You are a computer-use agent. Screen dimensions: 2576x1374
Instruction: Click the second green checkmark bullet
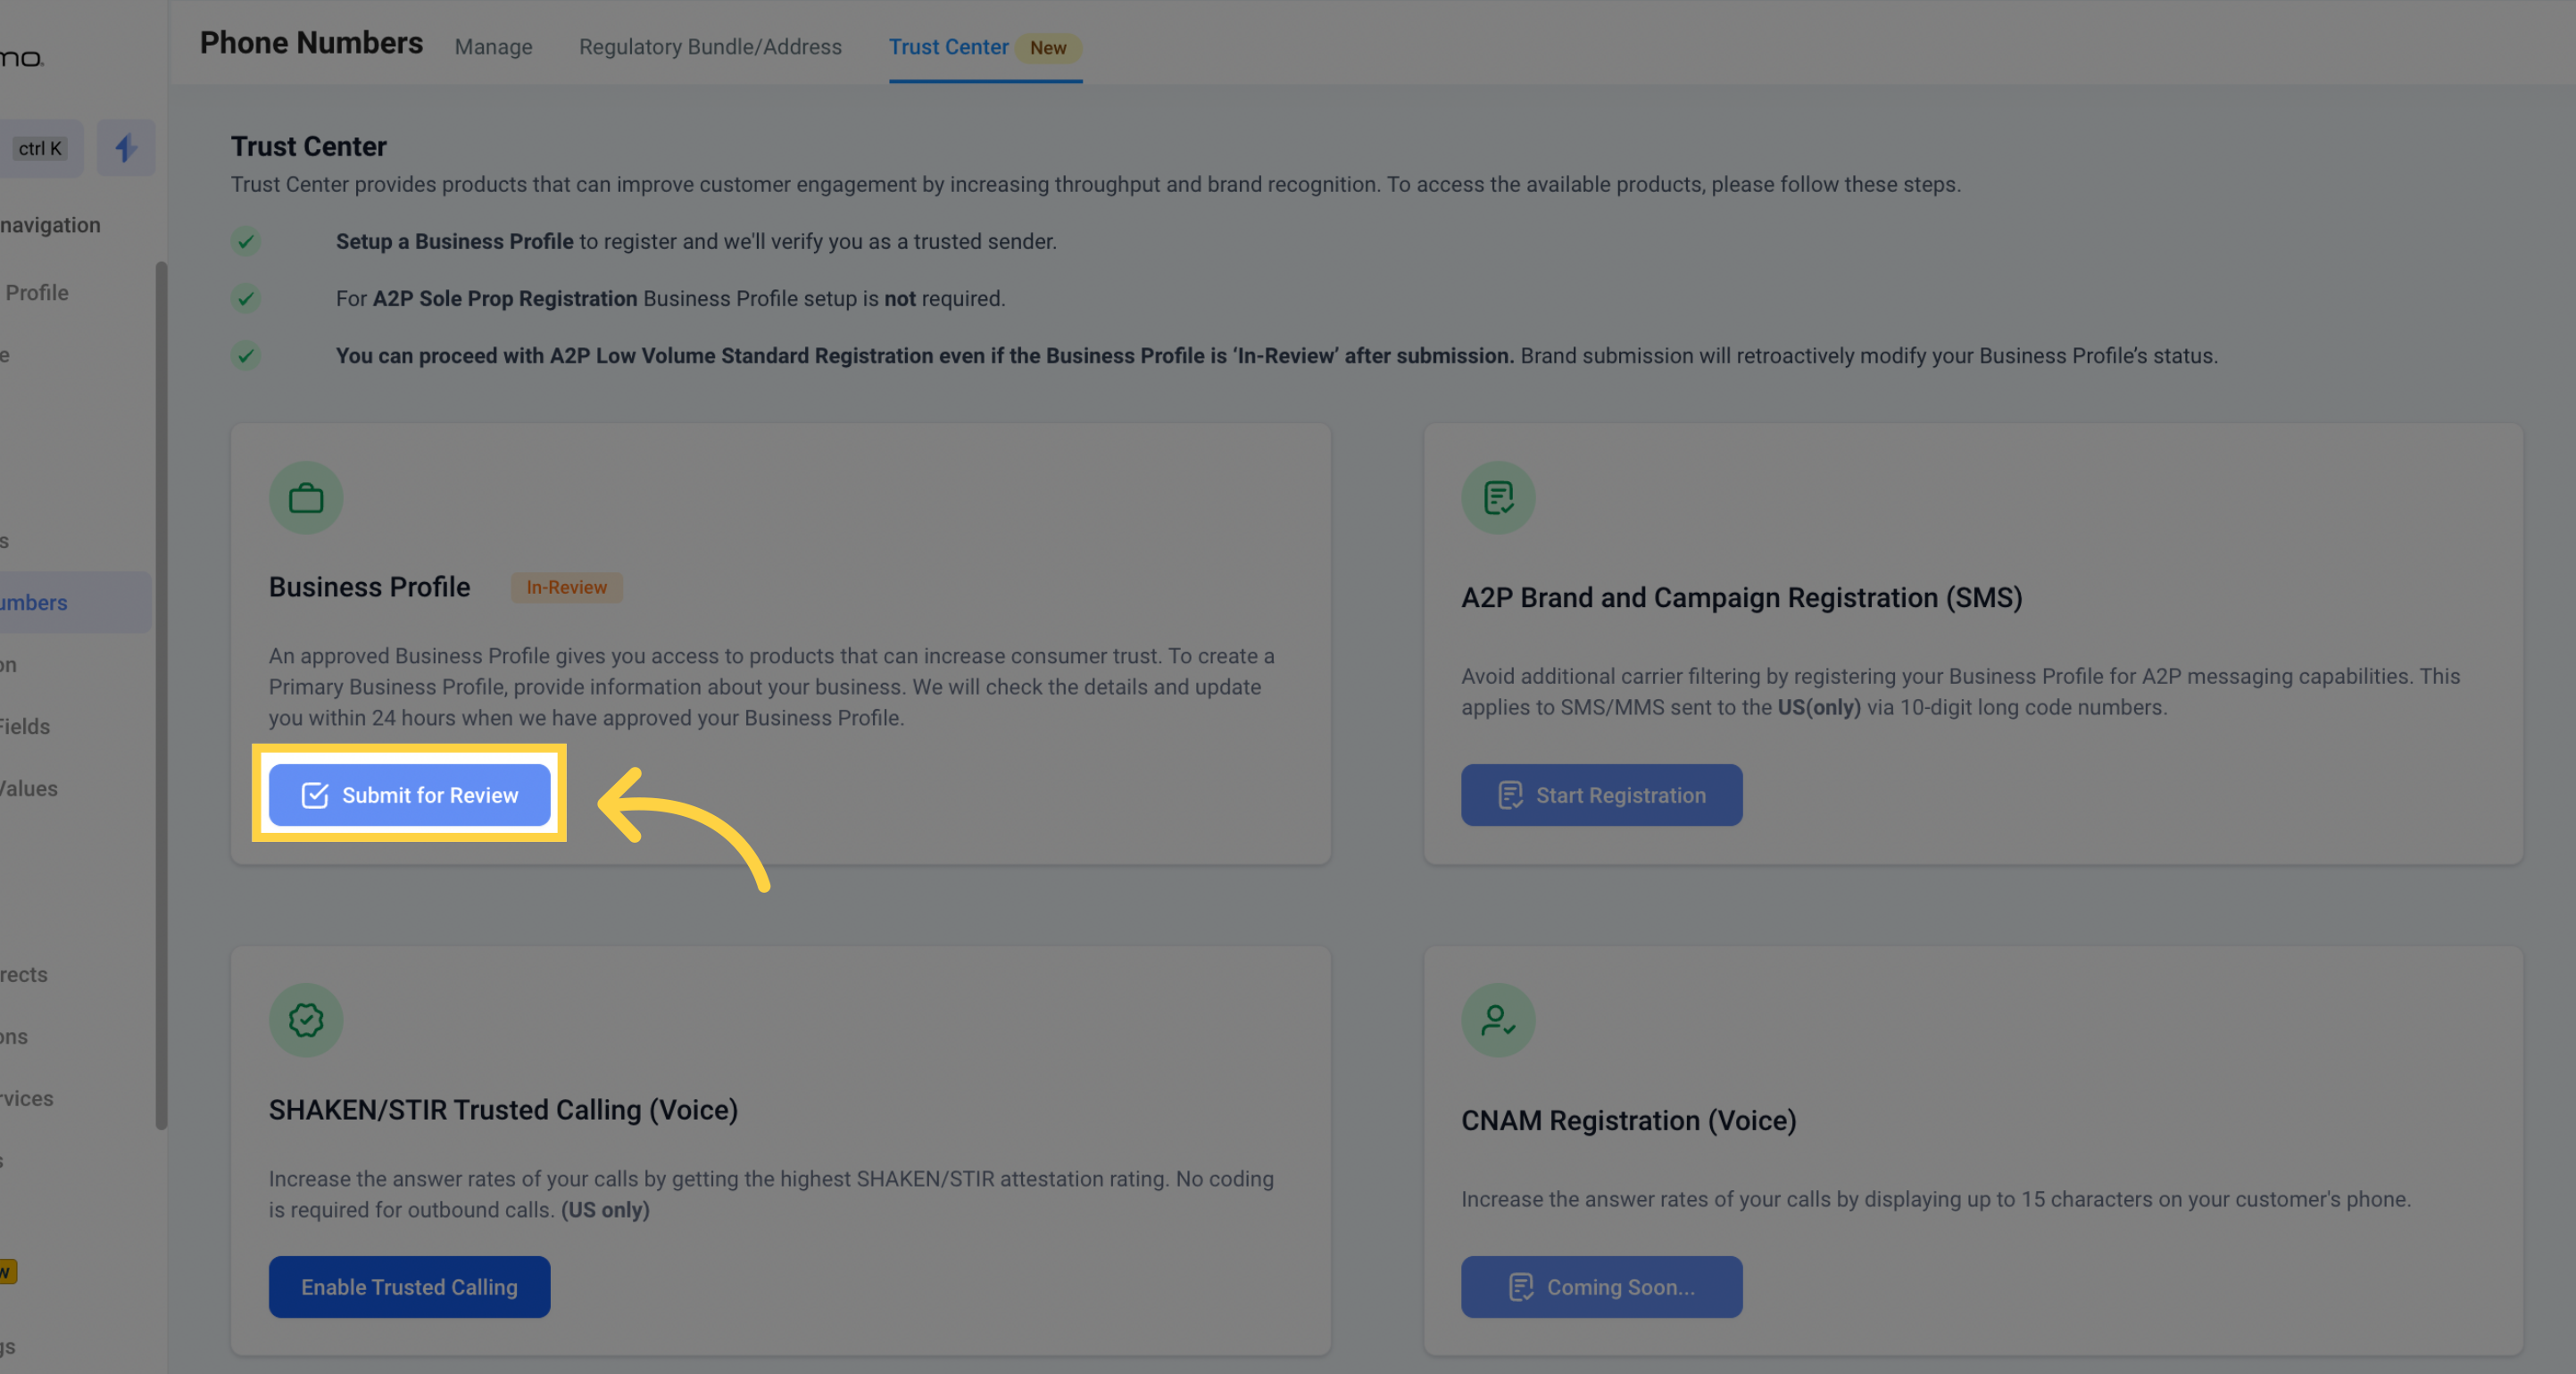pos(246,299)
